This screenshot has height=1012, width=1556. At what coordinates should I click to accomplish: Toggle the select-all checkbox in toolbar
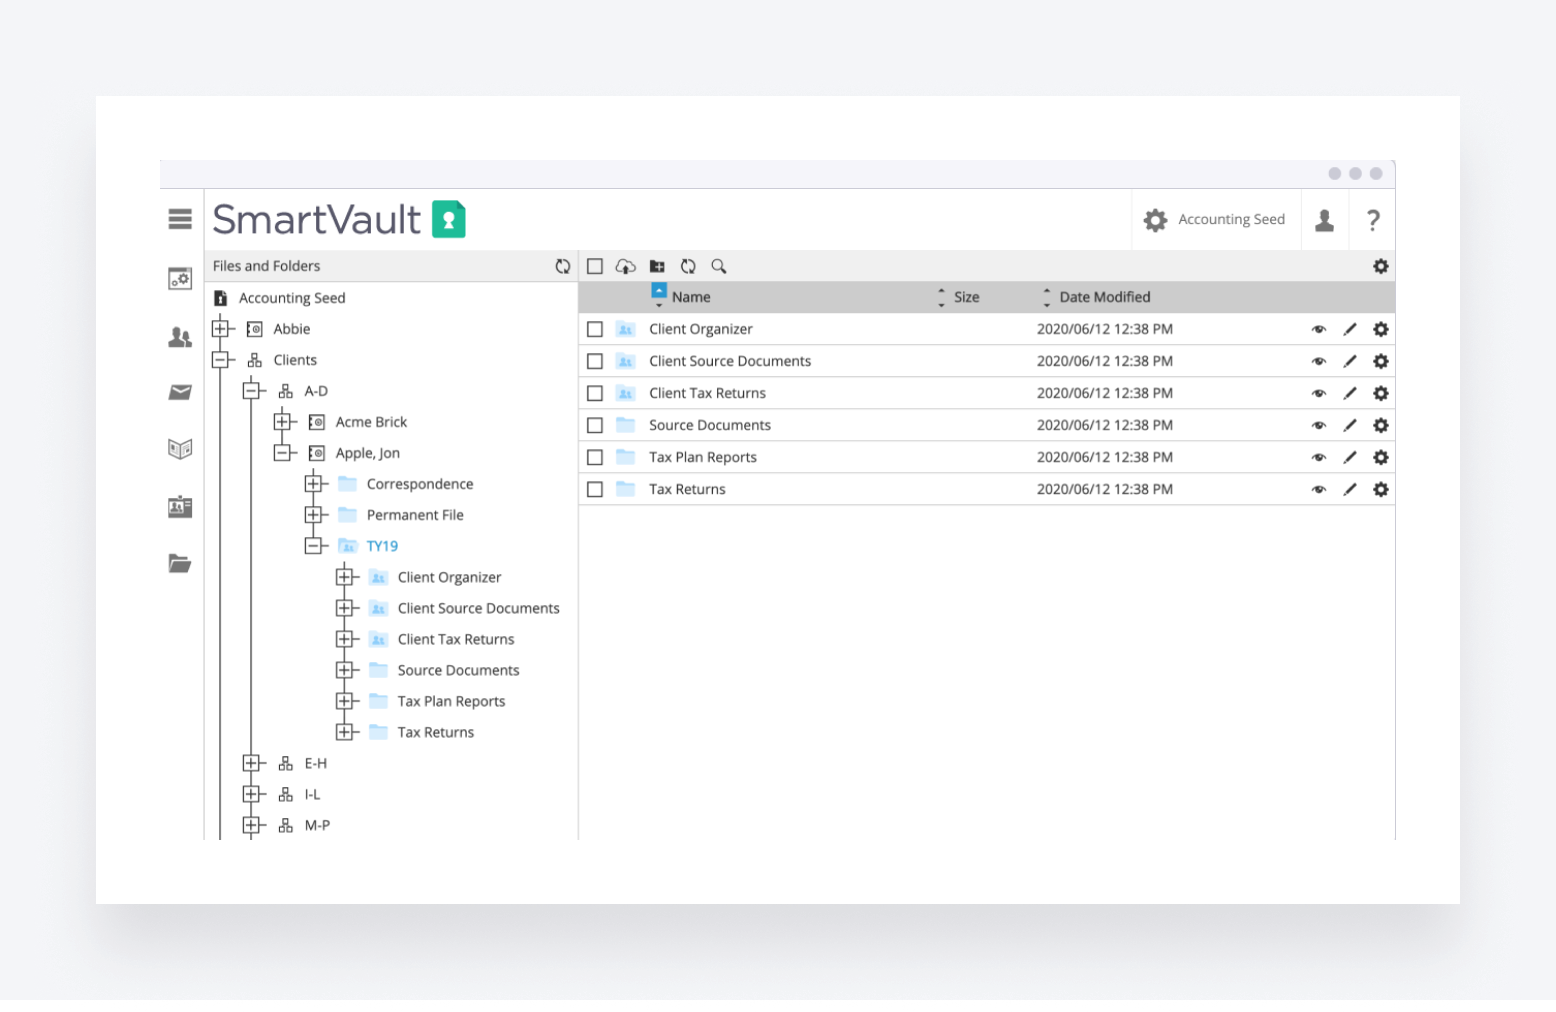[x=595, y=266]
